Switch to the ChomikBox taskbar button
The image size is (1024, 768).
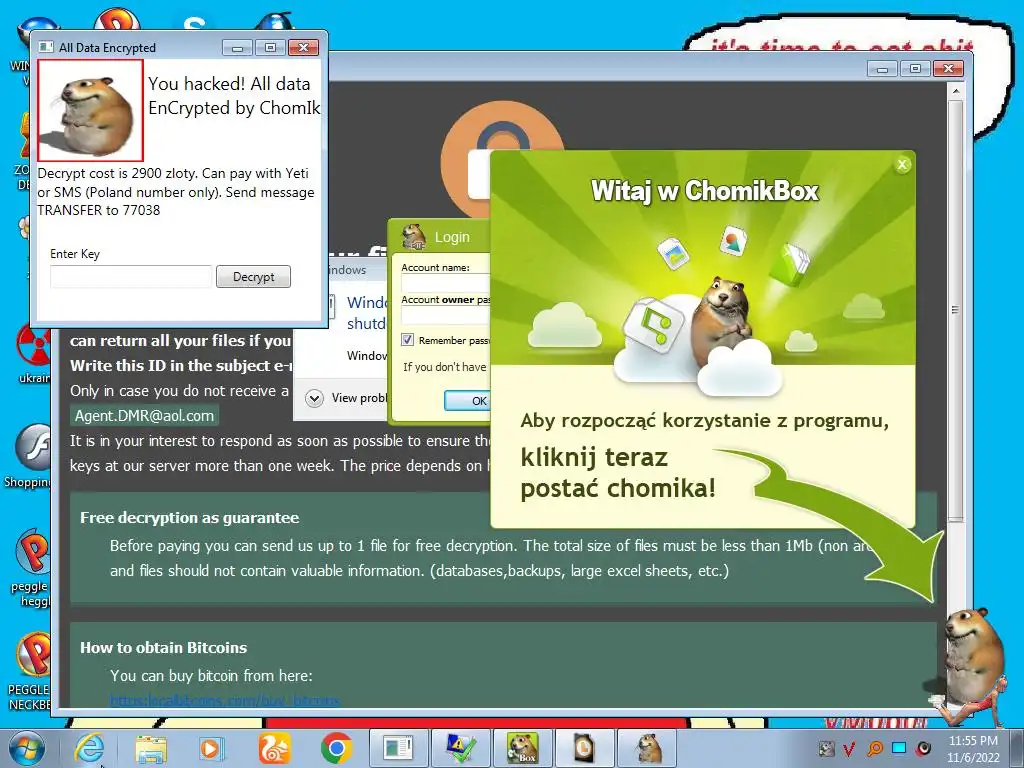coord(523,748)
